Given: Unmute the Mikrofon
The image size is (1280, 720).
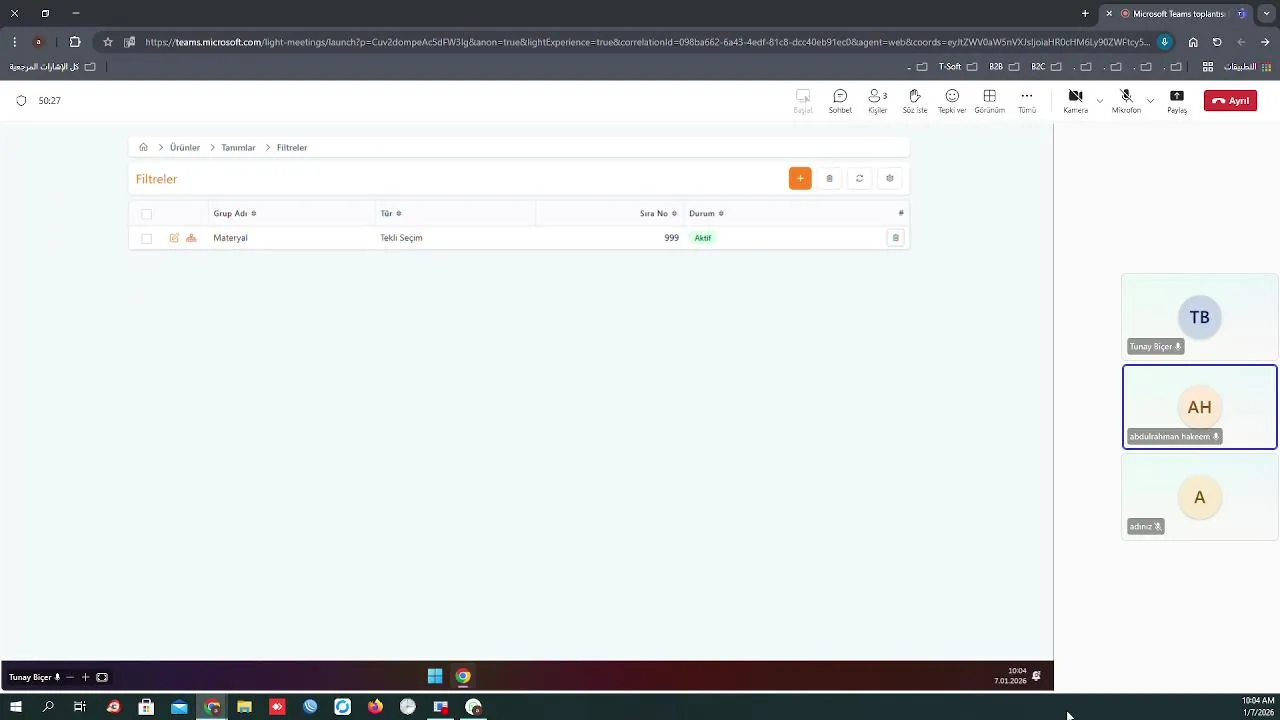Looking at the screenshot, I should point(1126,101).
